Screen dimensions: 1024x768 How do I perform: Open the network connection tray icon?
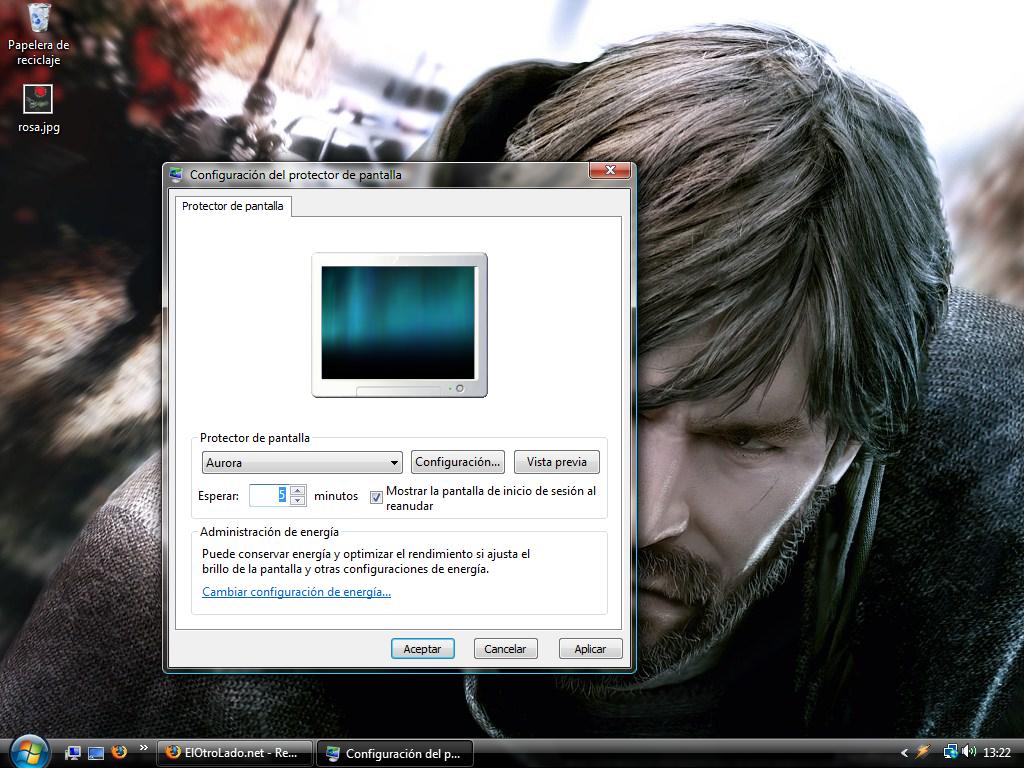click(950, 752)
